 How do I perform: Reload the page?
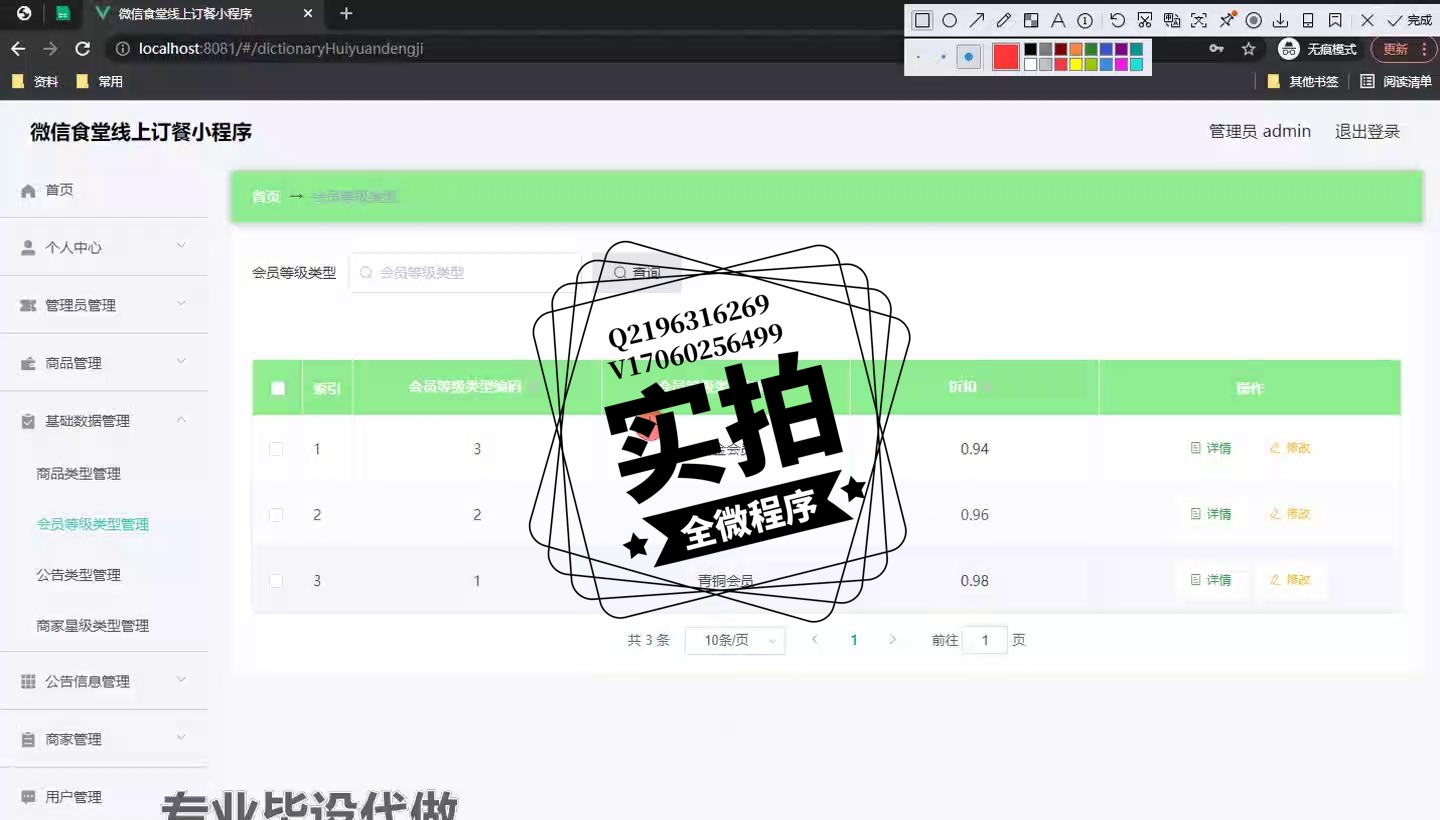[x=83, y=49]
